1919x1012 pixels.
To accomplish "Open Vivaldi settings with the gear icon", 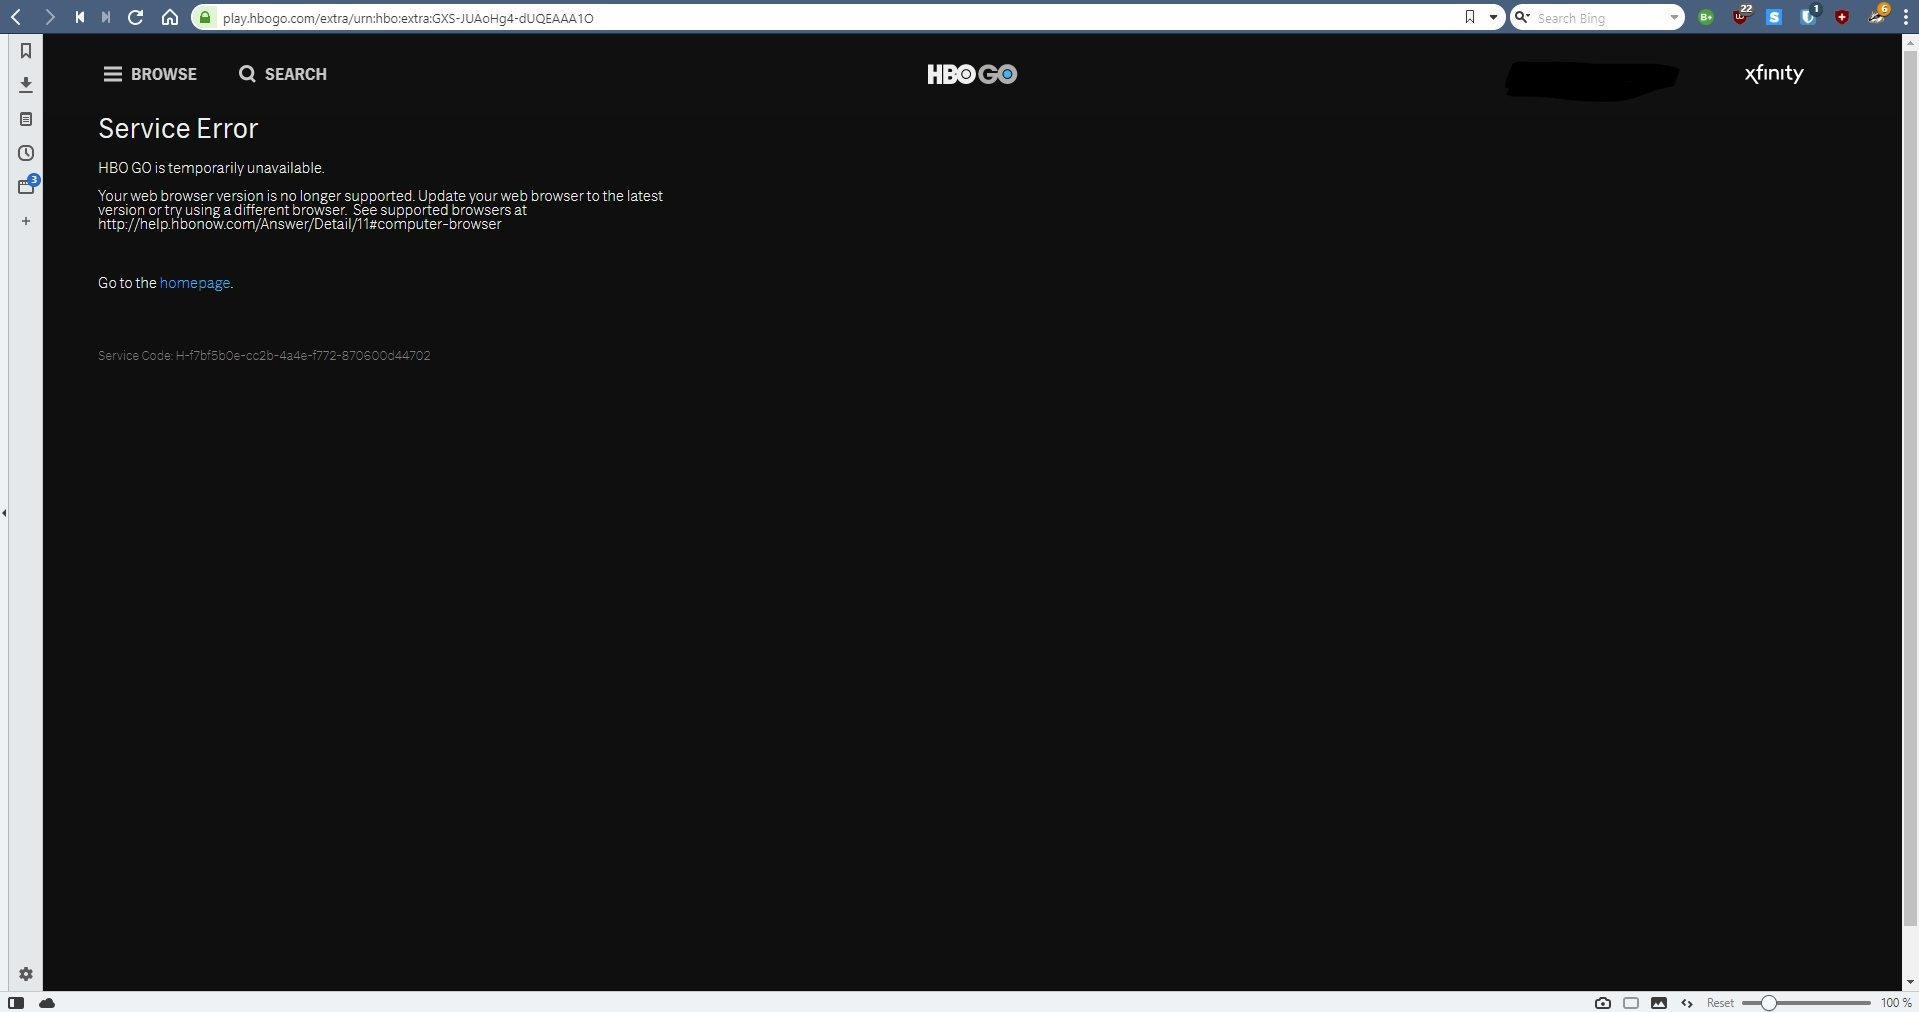I will coord(26,973).
